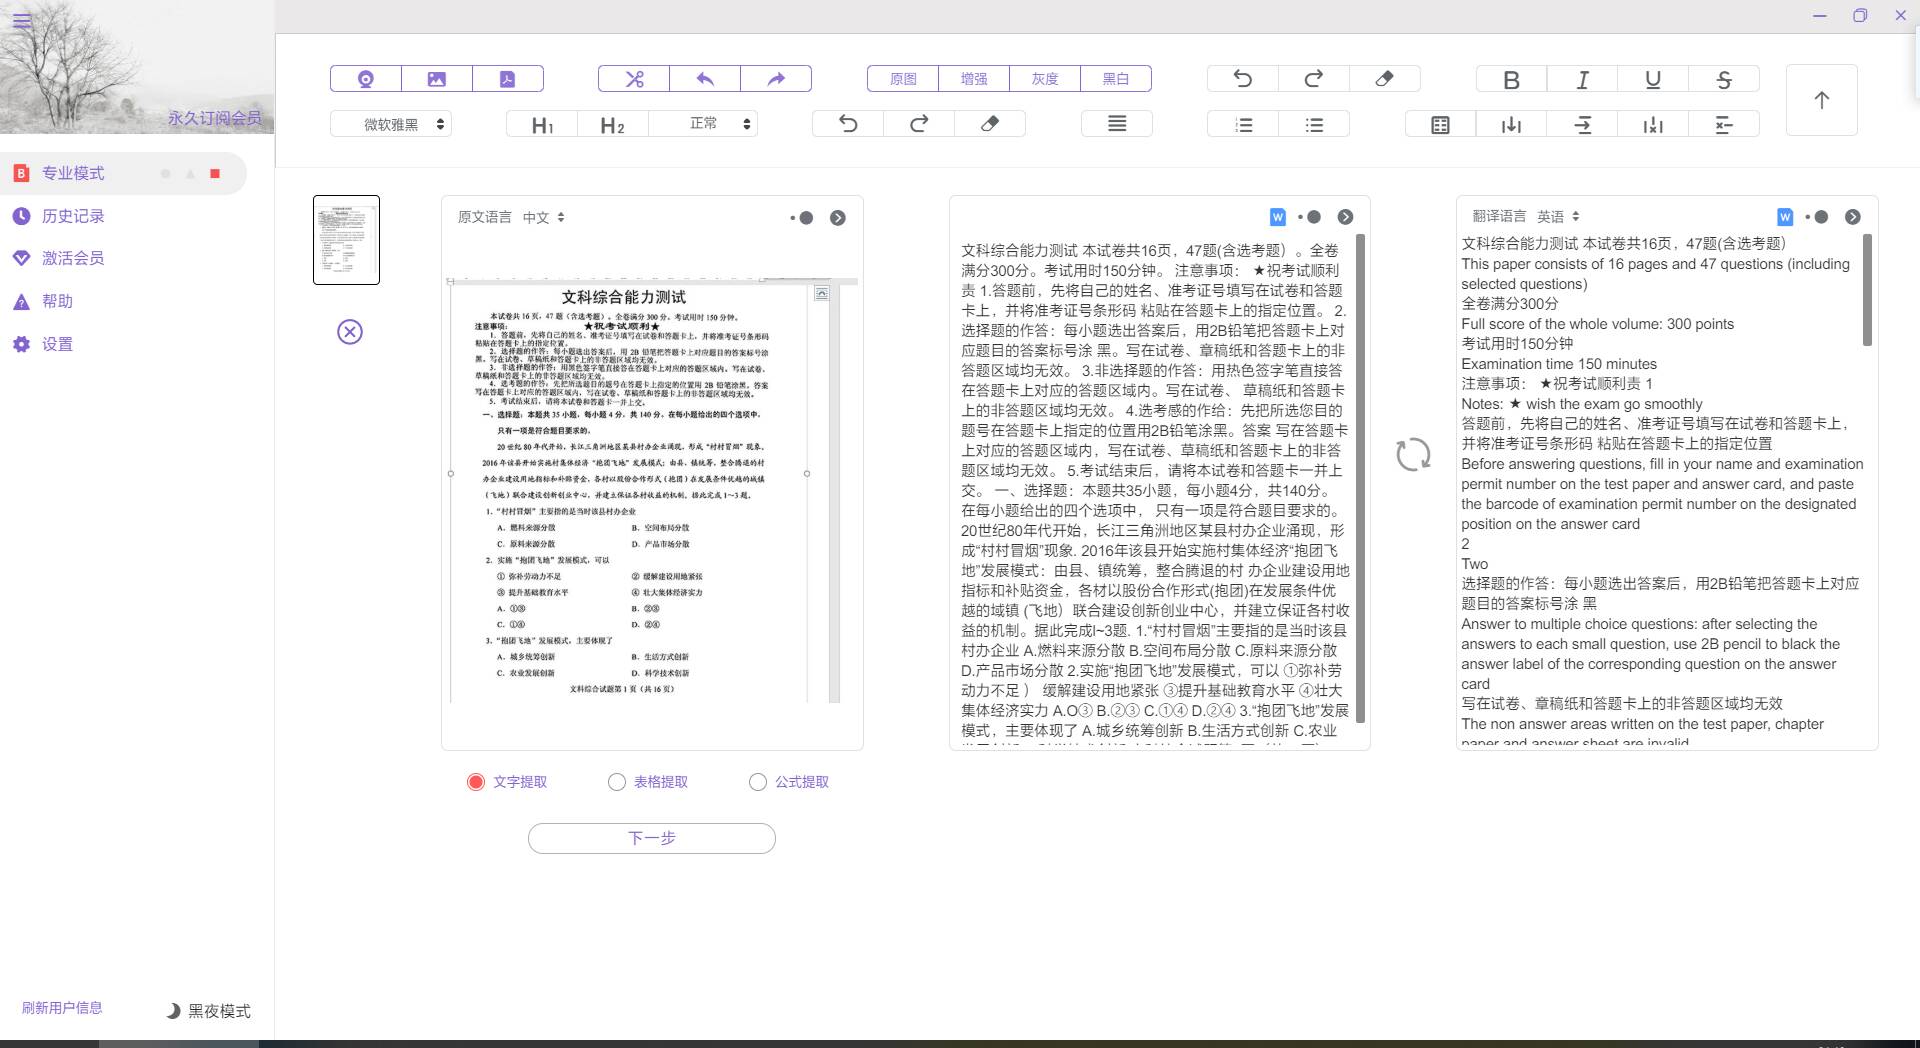Toggle Underline formatting

tap(1652, 80)
